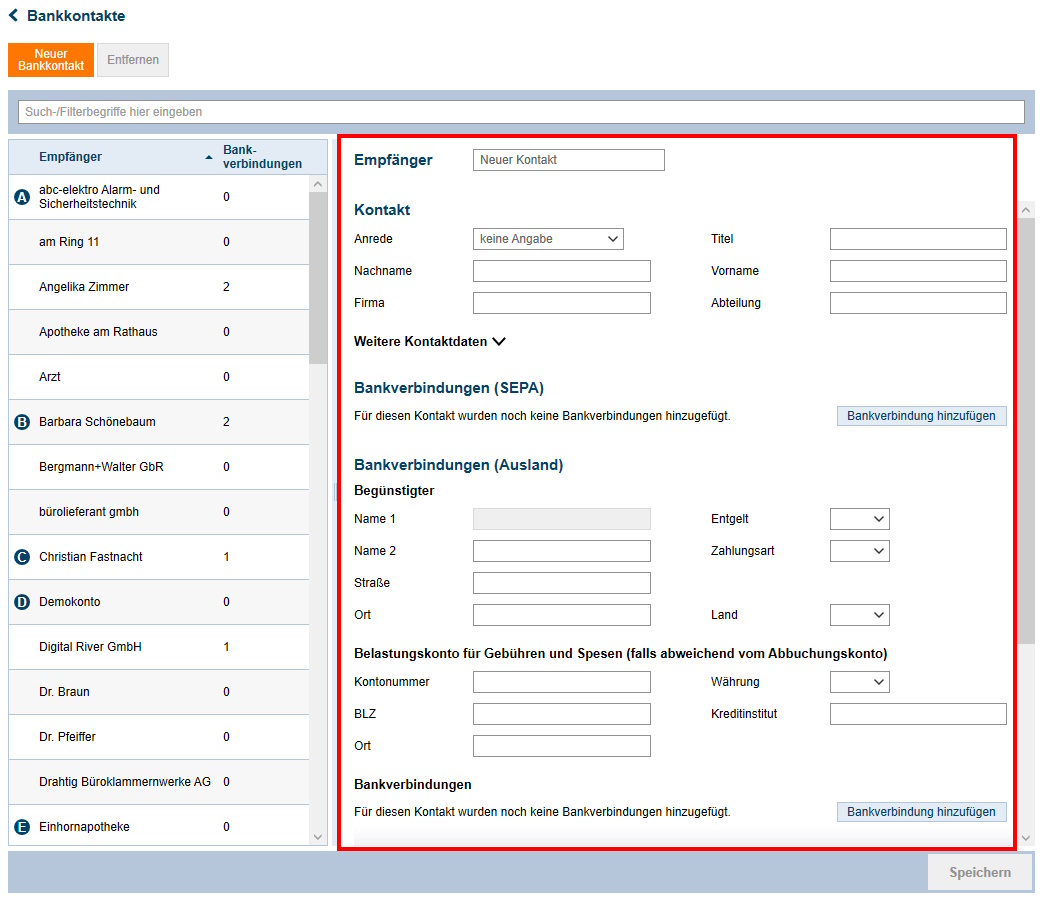Click Neuer Bankkontakt button
The width and height of the screenshot is (1040, 897).
click(51, 60)
